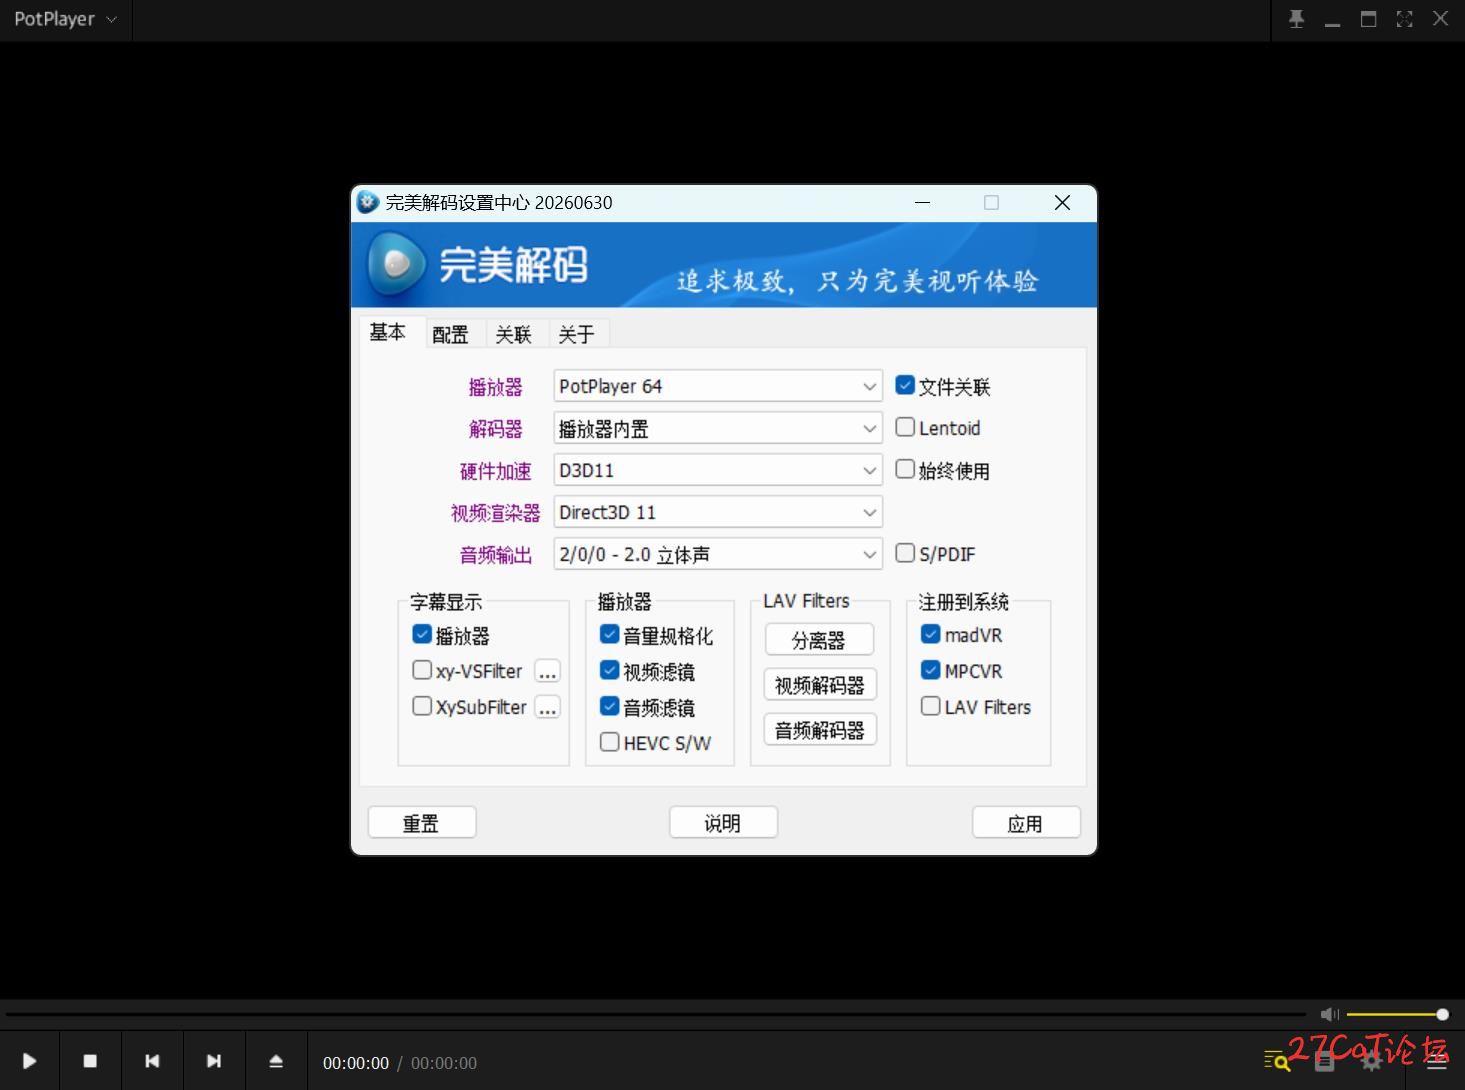1465x1090 pixels.
Task: Open the PotPlayer main menu
Action: (x=65, y=19)
